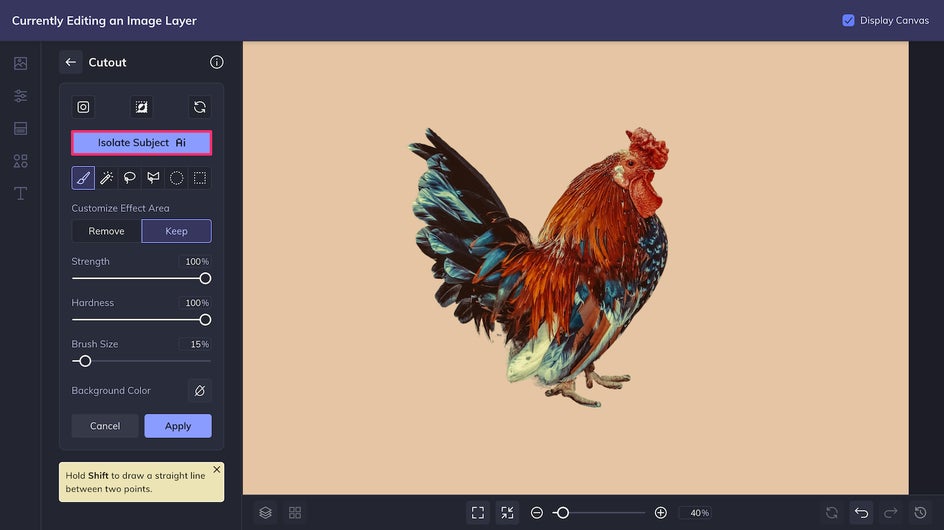Screen dimensions: 944x530
Task: Click the Brush Size slider handle
Action: [x=85, y=361]
